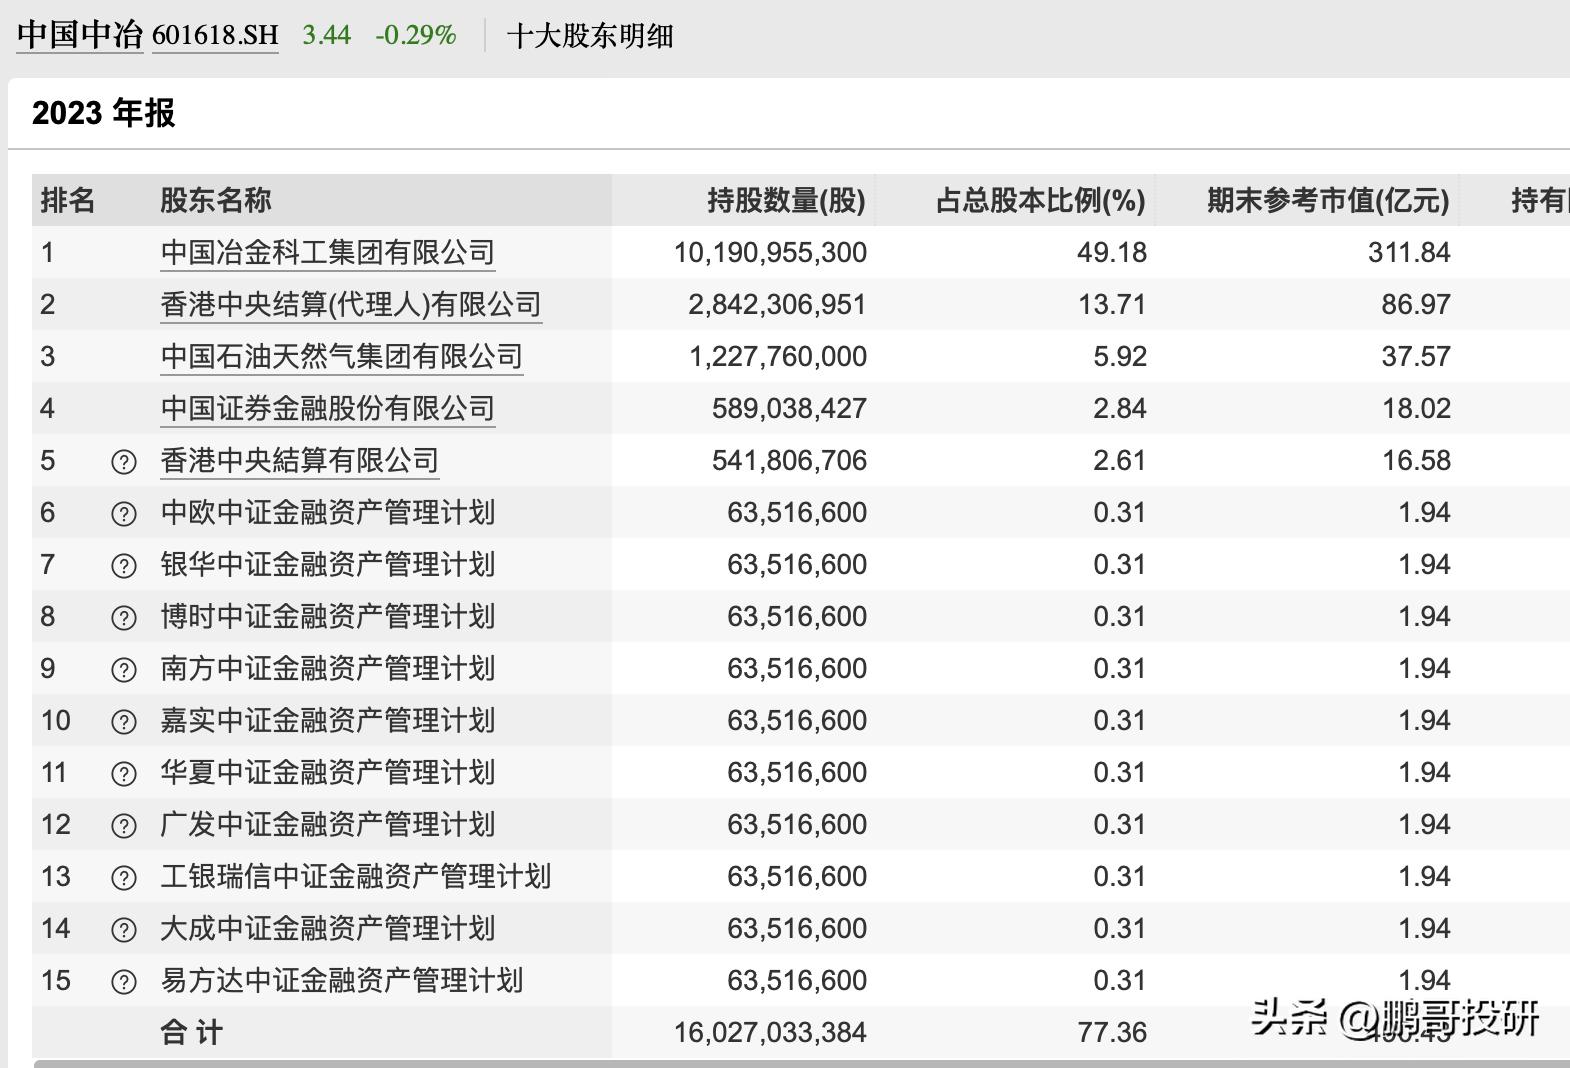
Task: Click help icon beside 工银瑞信中证金融资产管理计划
Action: point(123,878)
